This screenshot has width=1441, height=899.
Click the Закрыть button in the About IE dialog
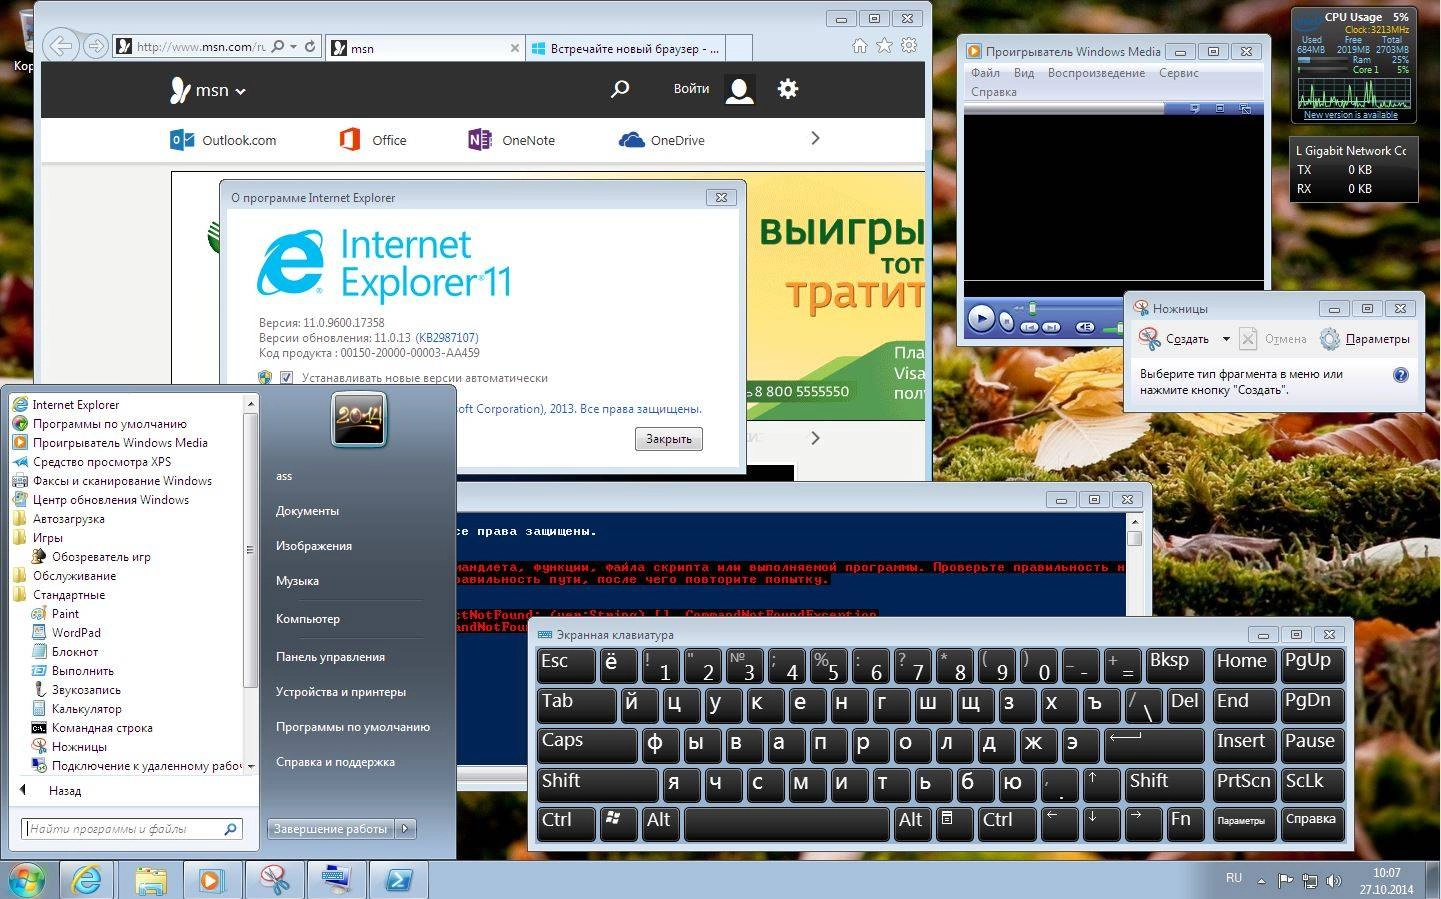click(669, 439)
